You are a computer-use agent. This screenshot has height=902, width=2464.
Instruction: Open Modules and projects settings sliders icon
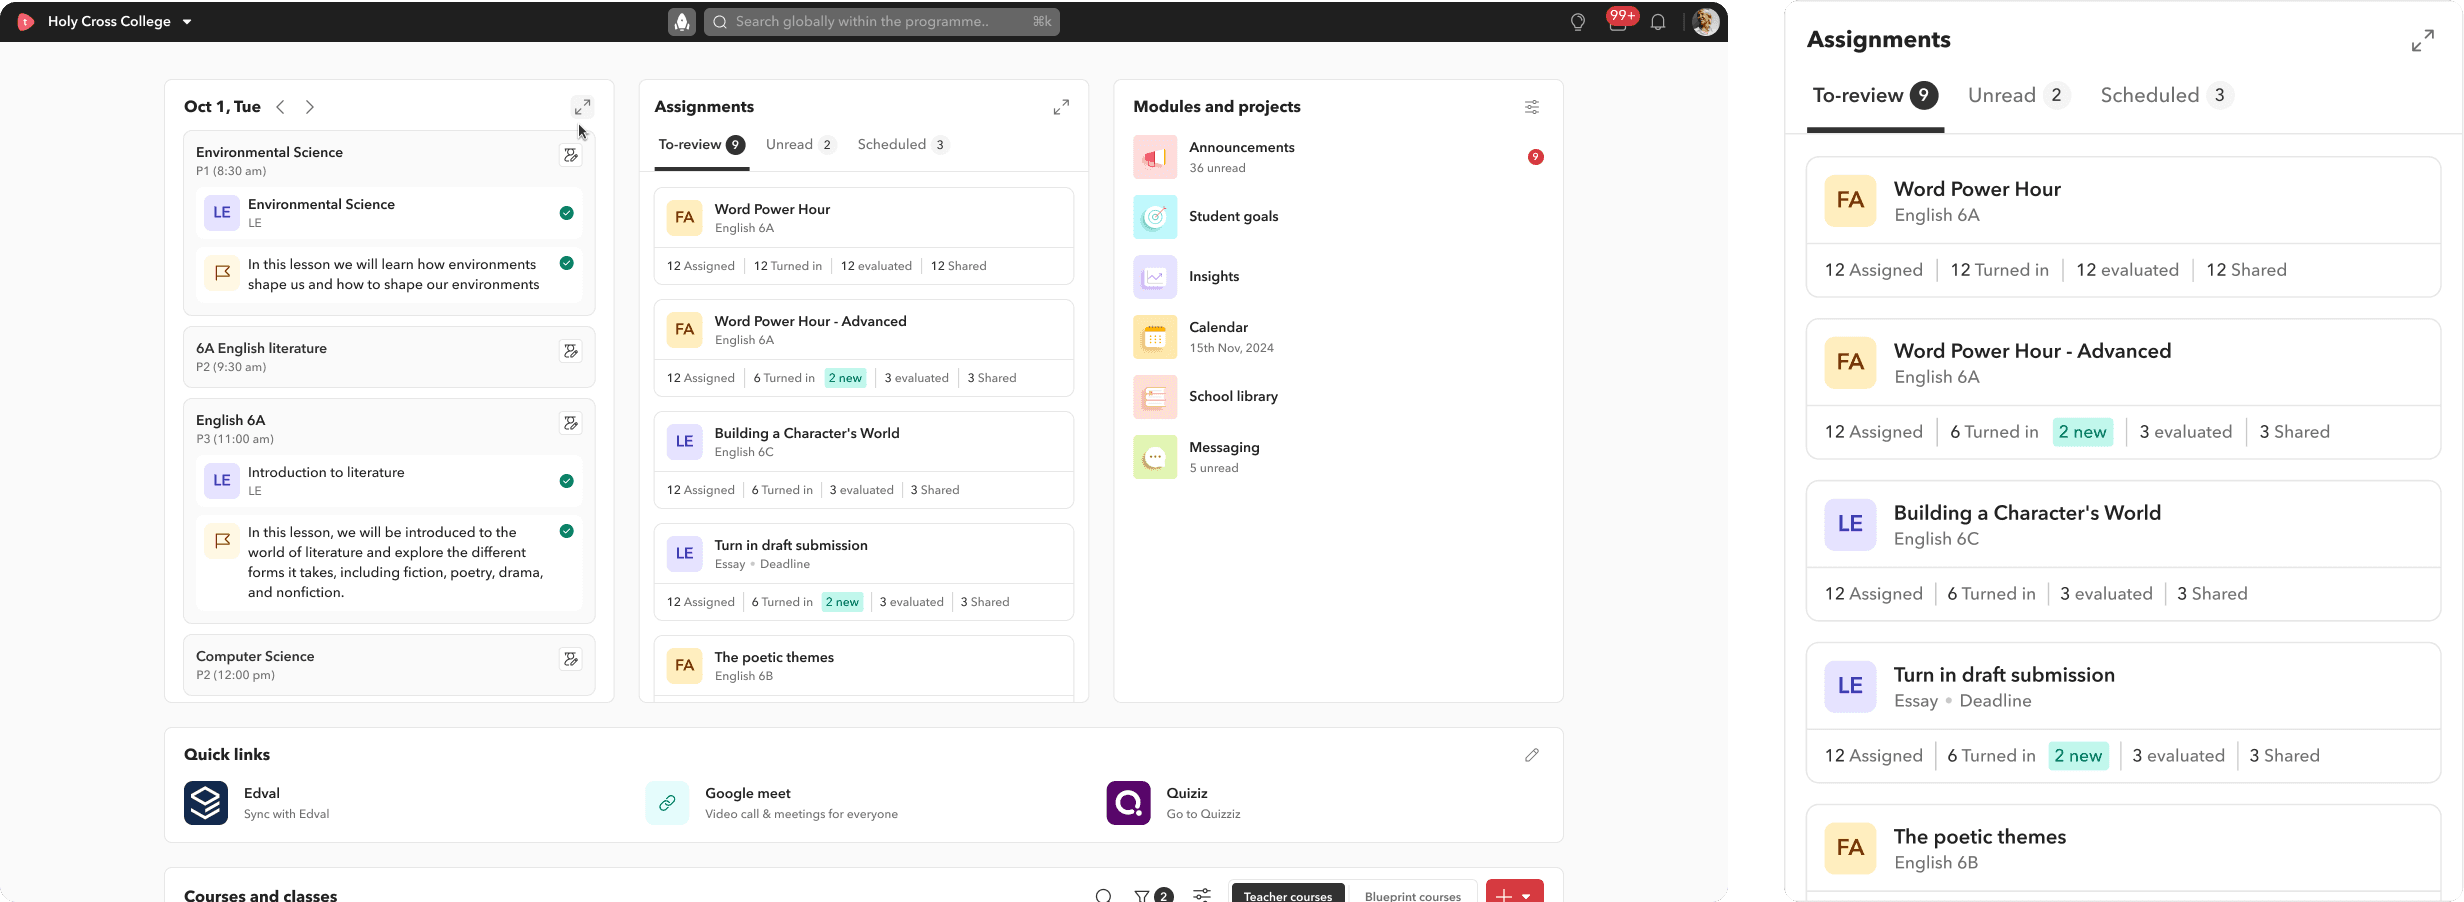pyautogui.click(x=1531, y=107)
